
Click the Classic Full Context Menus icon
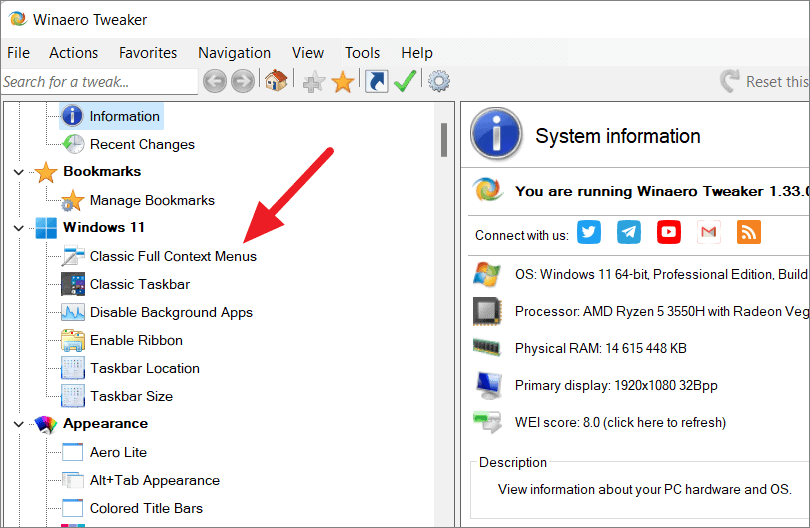73,256
